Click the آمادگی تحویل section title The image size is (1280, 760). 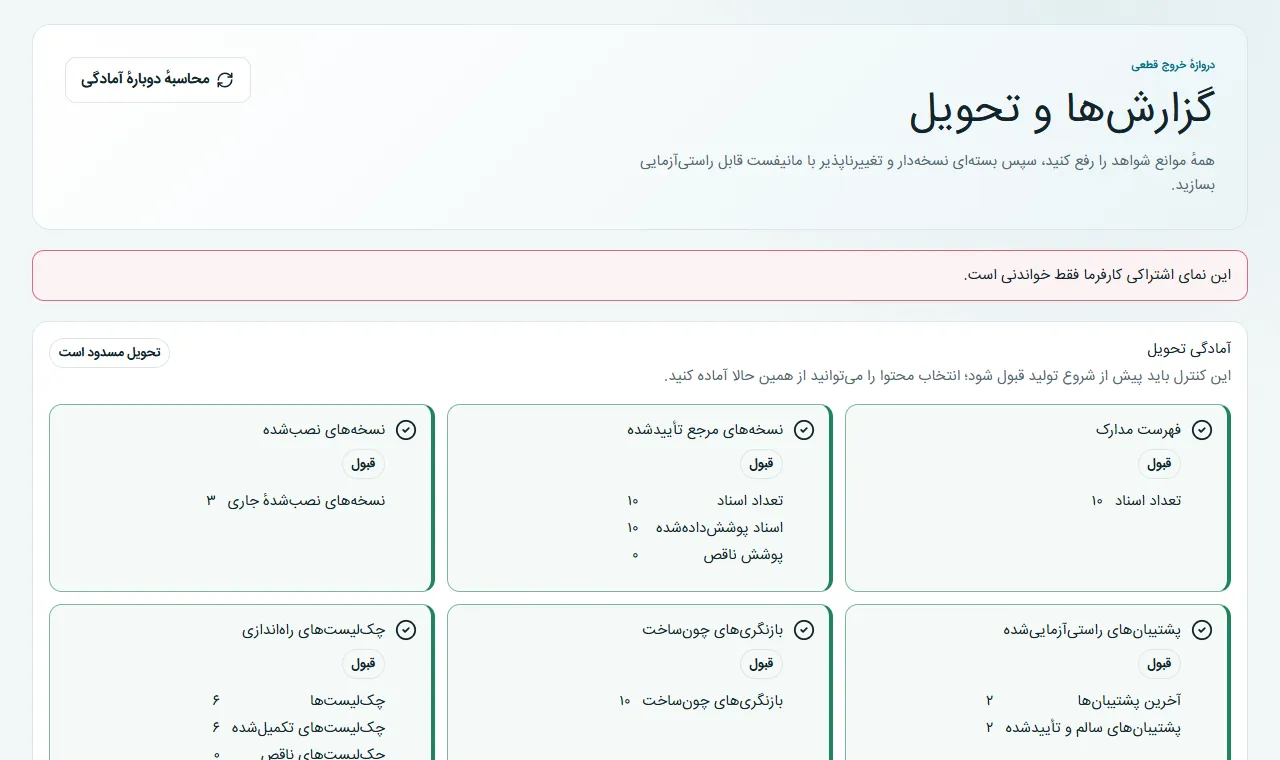coord(1189,349)
